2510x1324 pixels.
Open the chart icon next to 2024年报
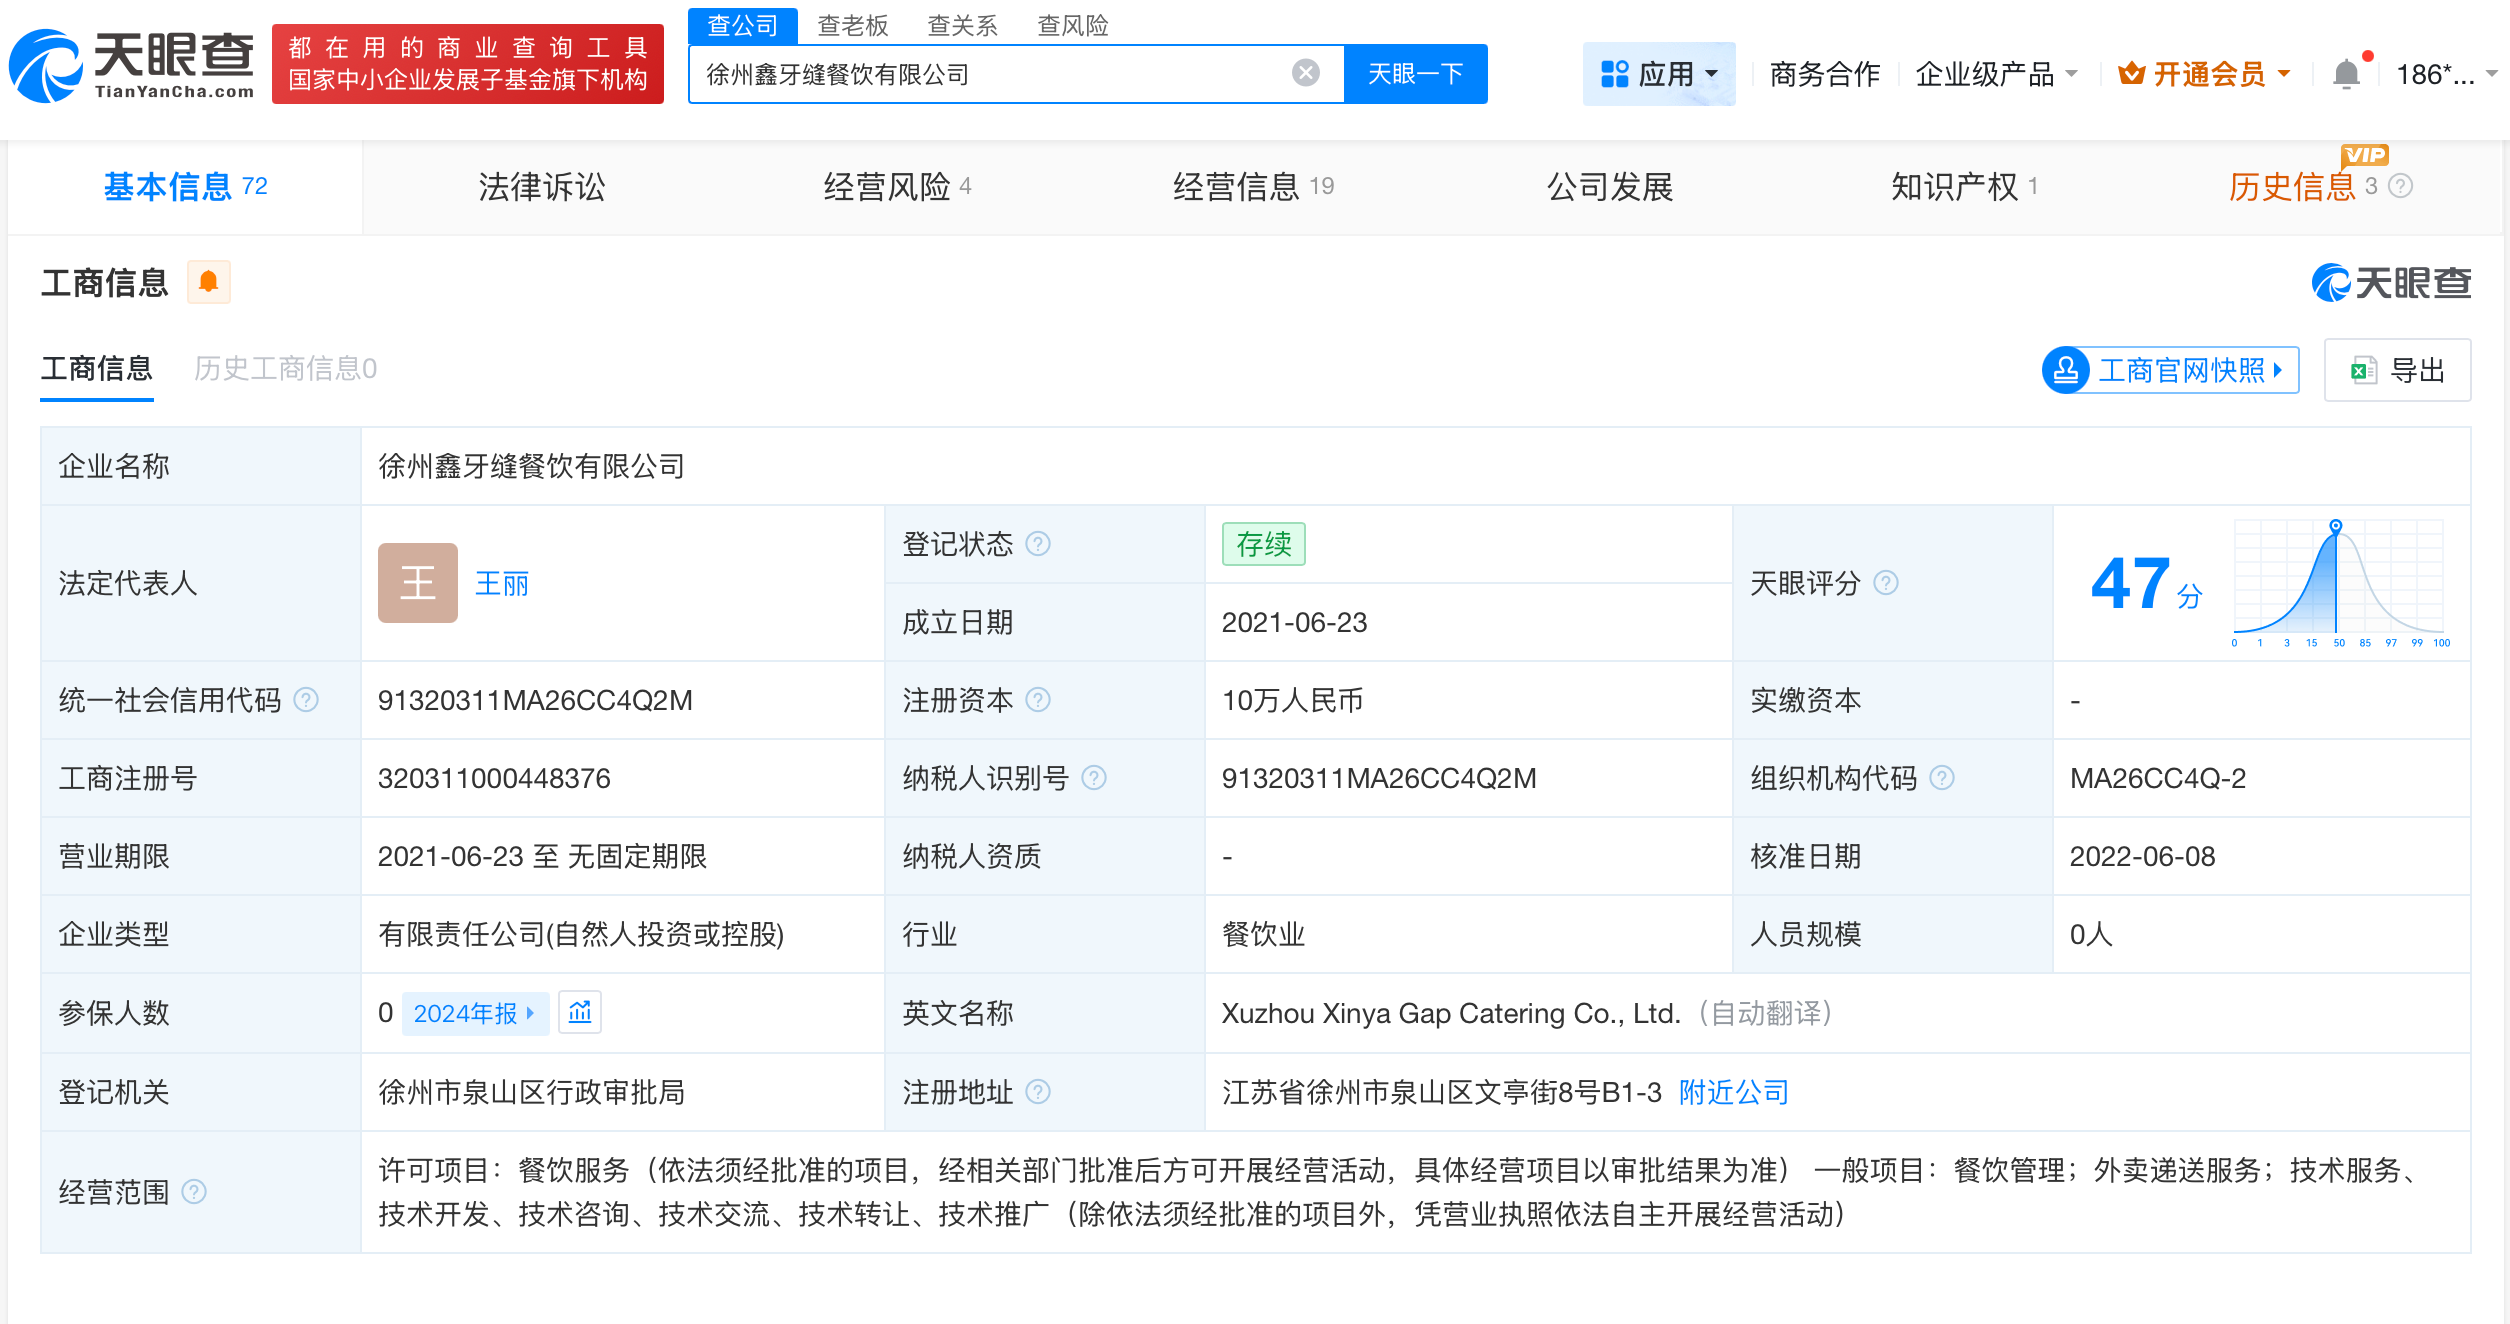pos(580,1012)
